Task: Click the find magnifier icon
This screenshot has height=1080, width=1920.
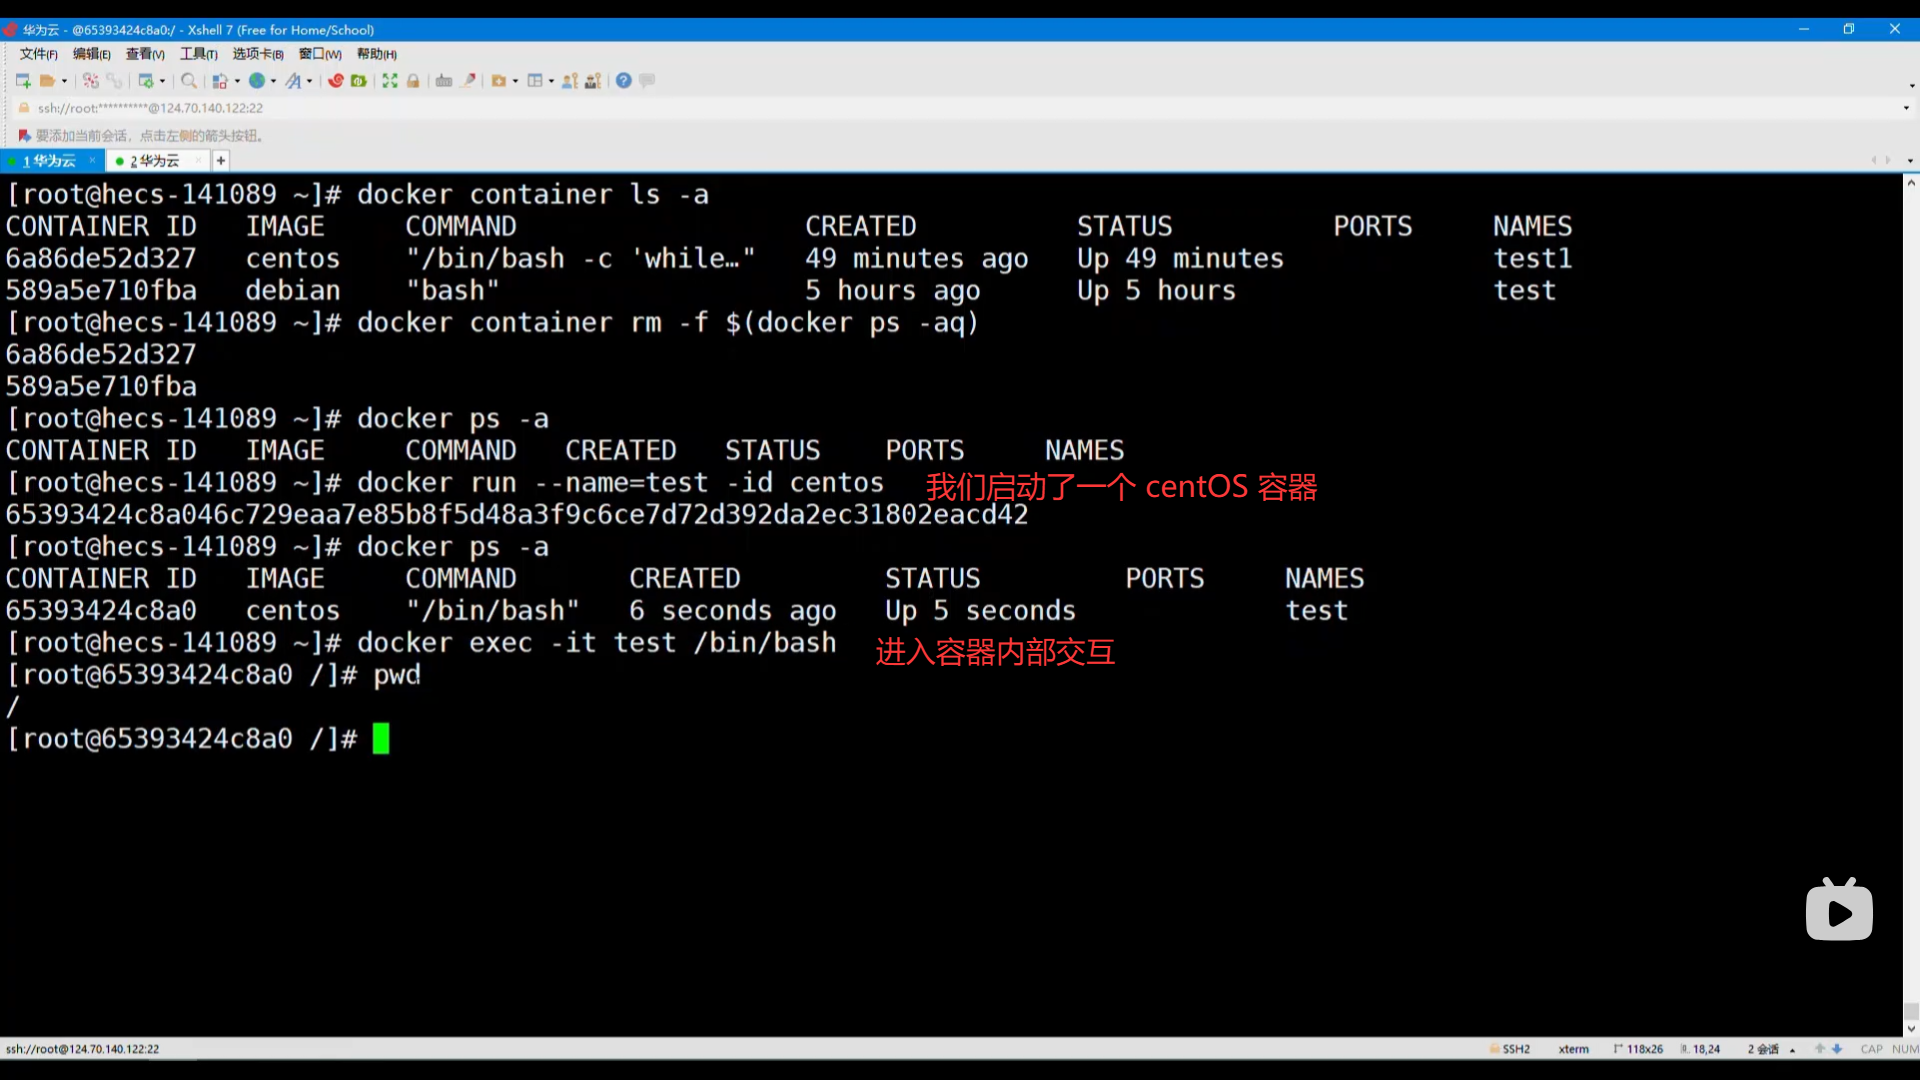Action: [x=188, y=81]
